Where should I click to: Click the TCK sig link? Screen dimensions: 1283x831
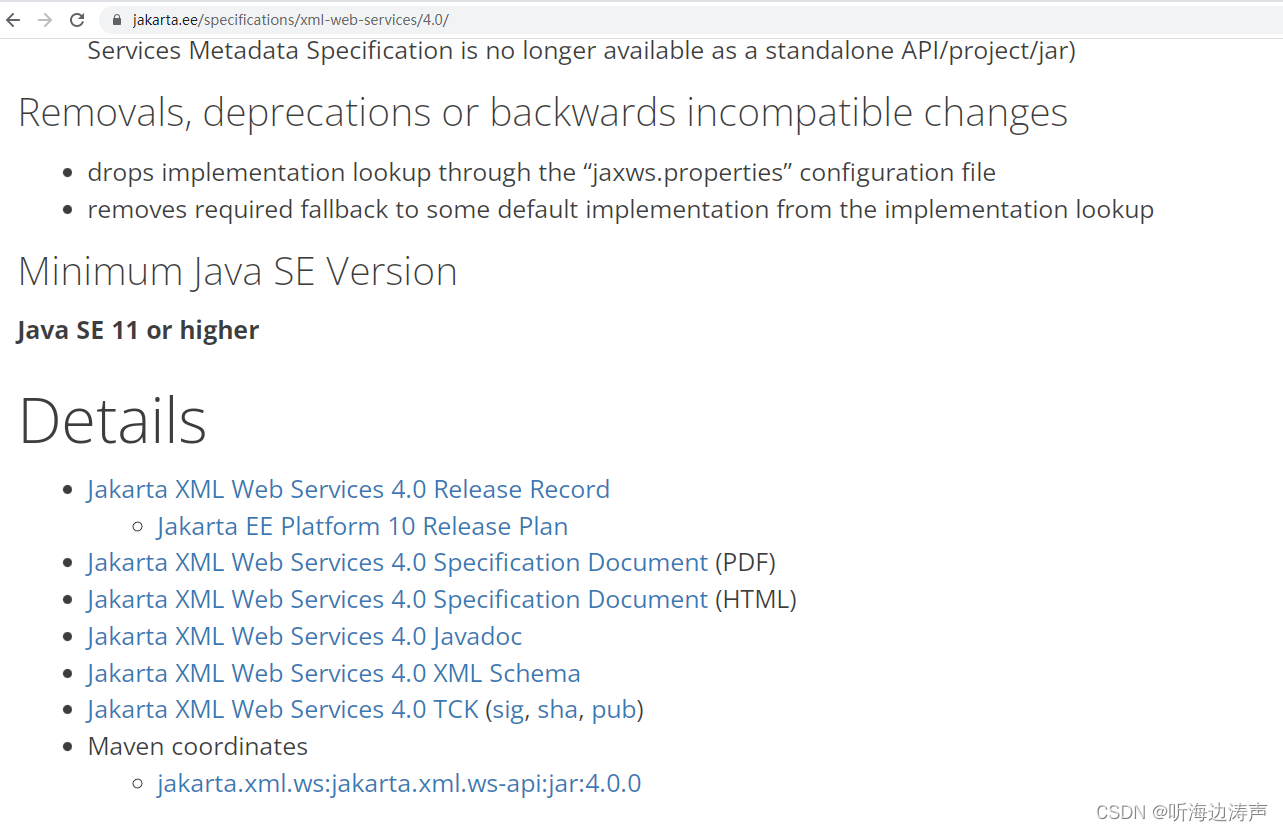point(507,710)
